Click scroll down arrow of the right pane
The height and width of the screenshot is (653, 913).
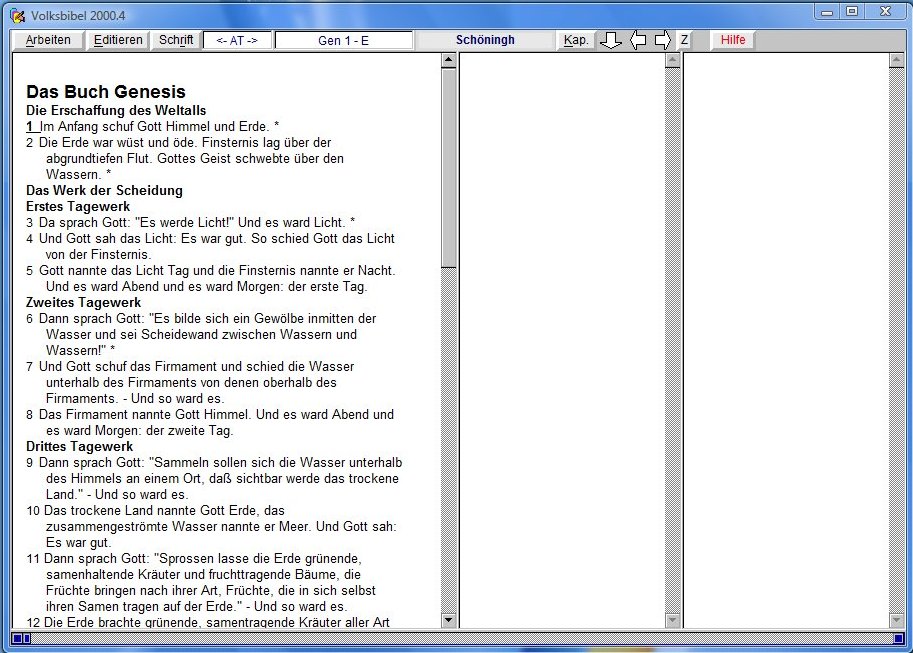tap(897, 620)
